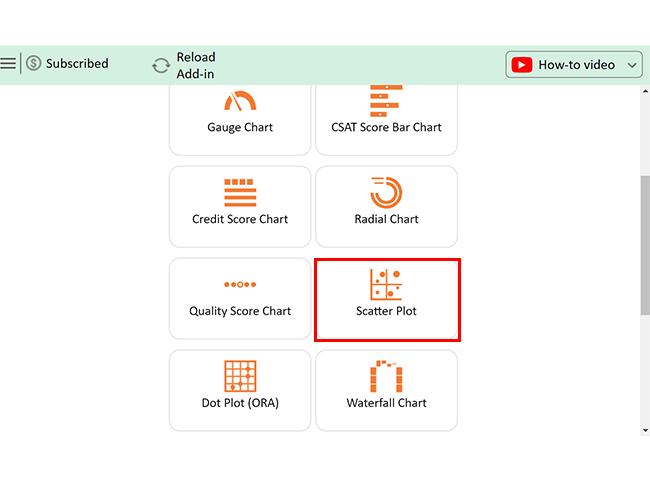Expand the How-to video chevron arrow

[x=632, y=65]
